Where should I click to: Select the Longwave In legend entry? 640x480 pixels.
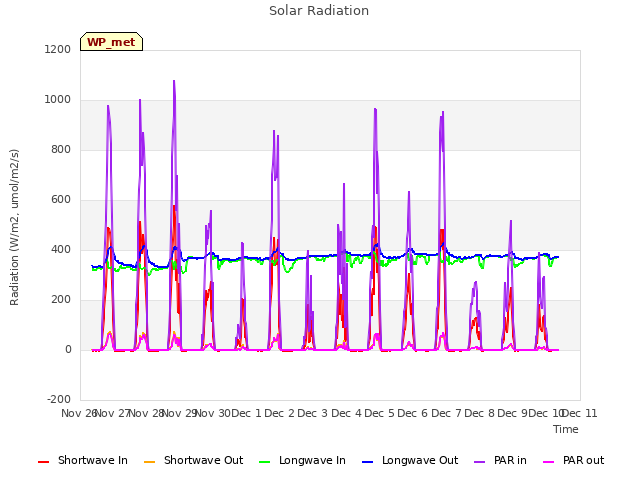[302, 460]
